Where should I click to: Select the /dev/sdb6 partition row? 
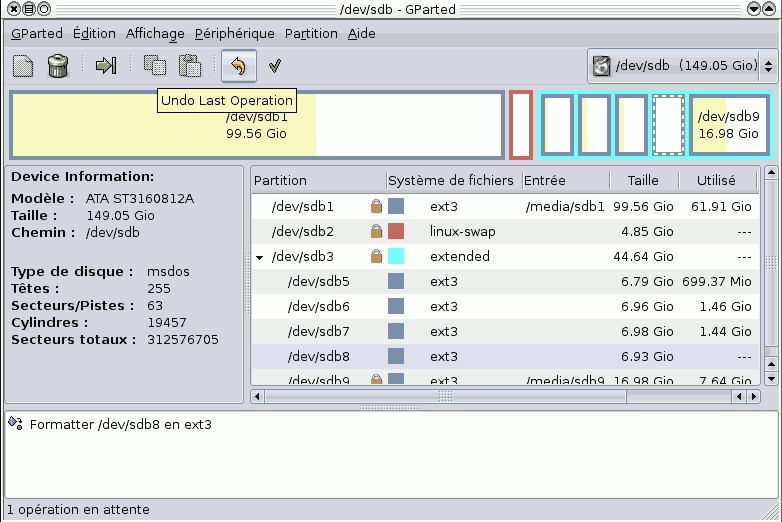320,307
